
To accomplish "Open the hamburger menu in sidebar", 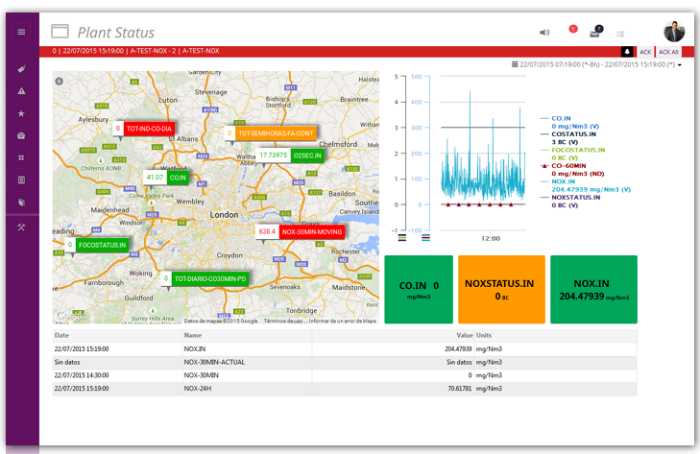I will click(21, 32).
